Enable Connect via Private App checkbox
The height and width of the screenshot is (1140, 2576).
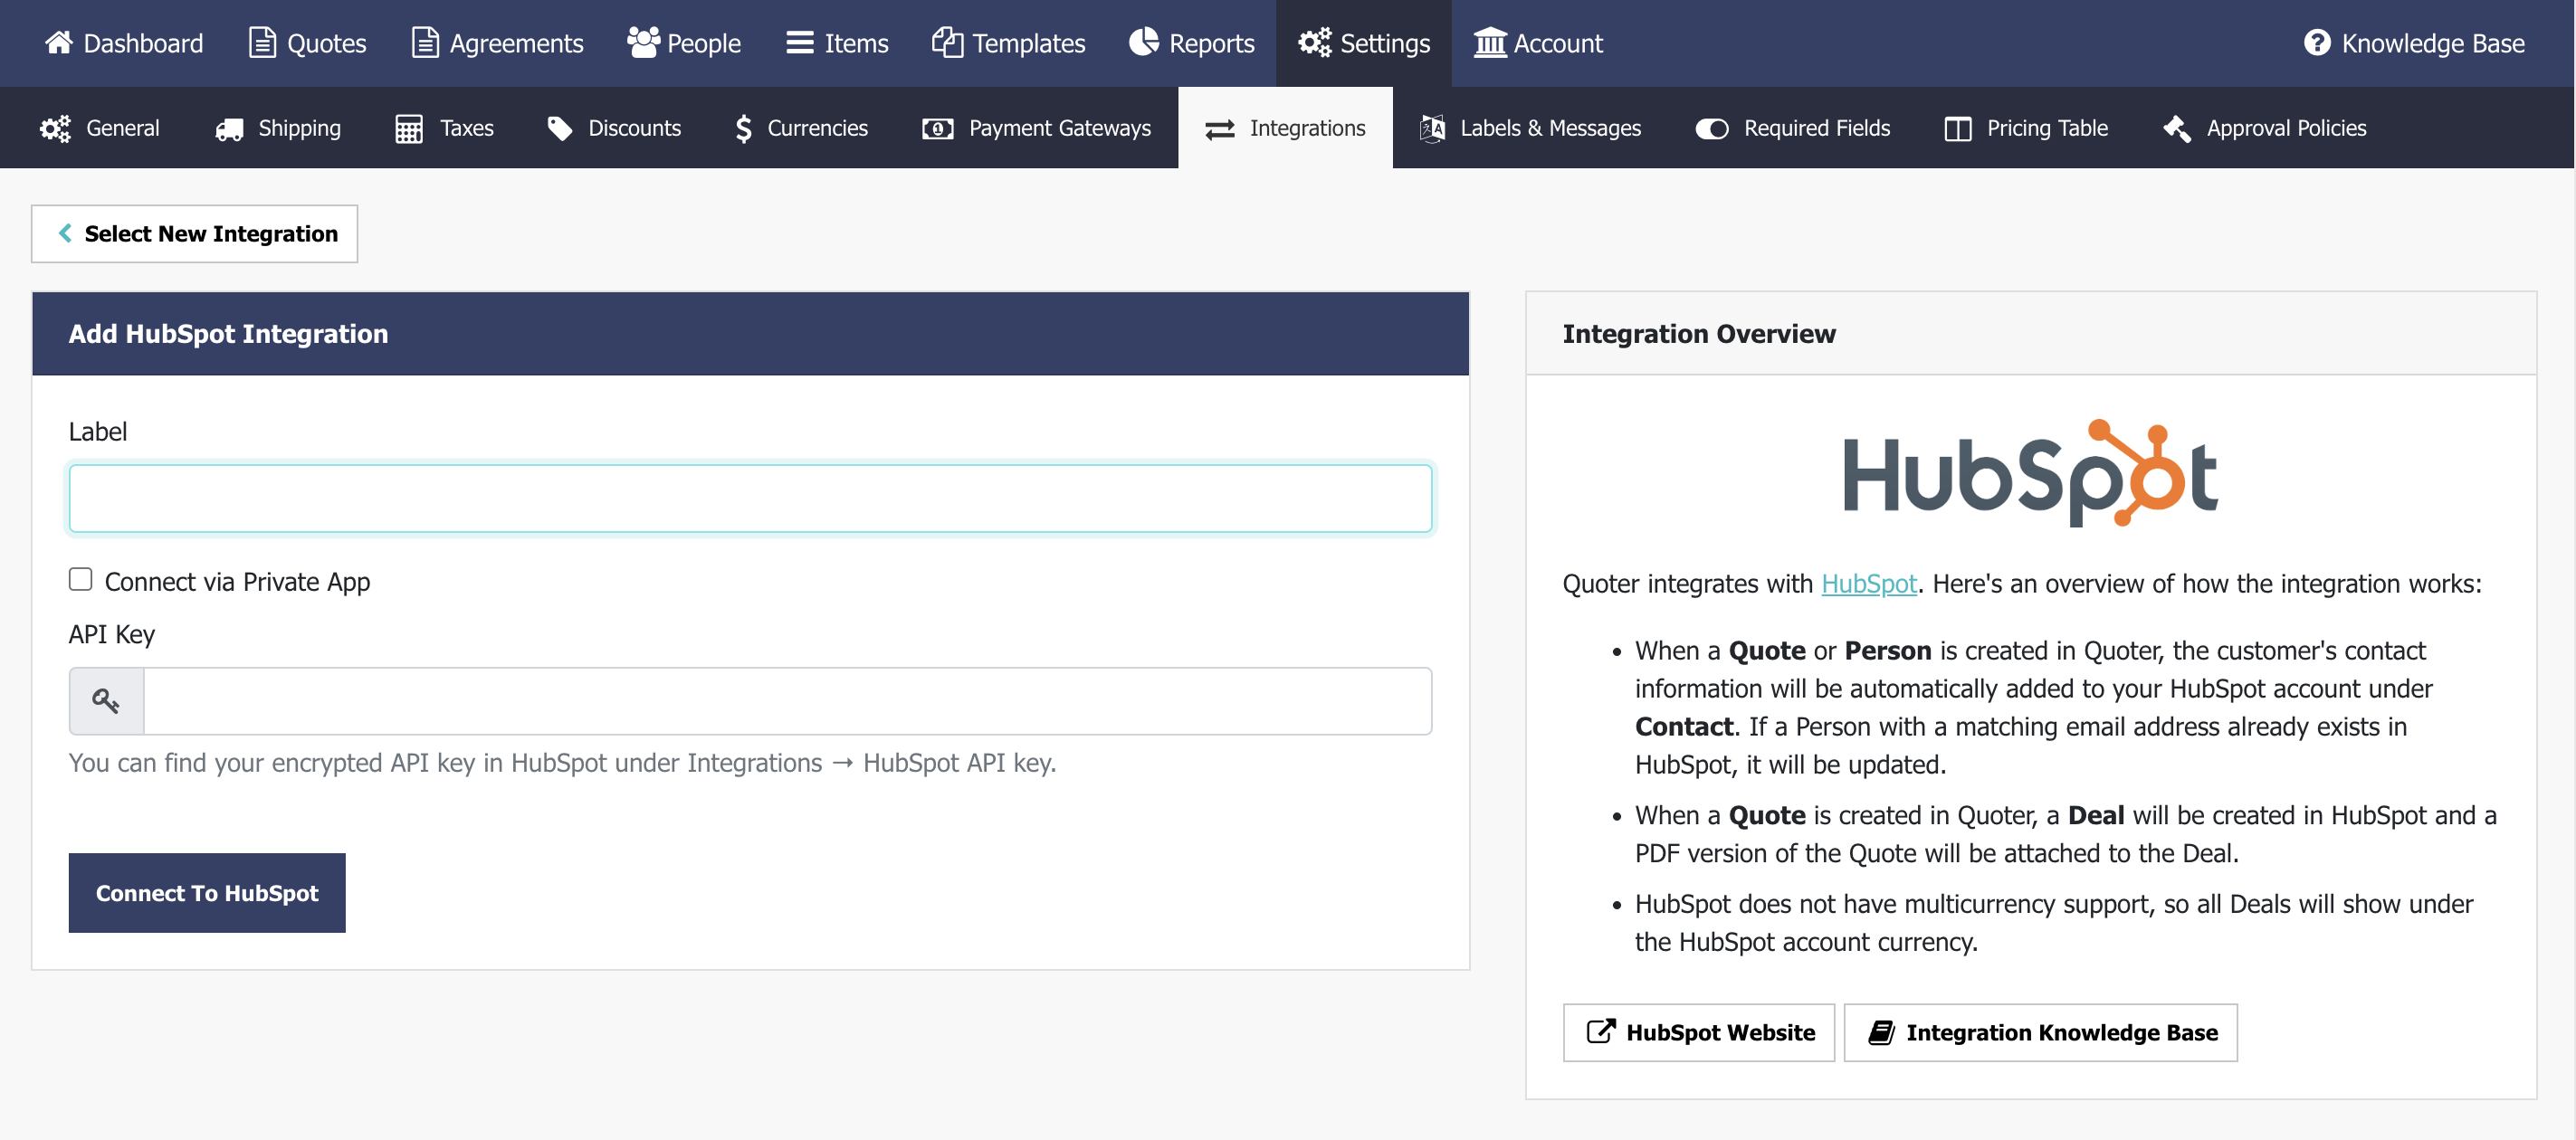click(x=80, y=579)
